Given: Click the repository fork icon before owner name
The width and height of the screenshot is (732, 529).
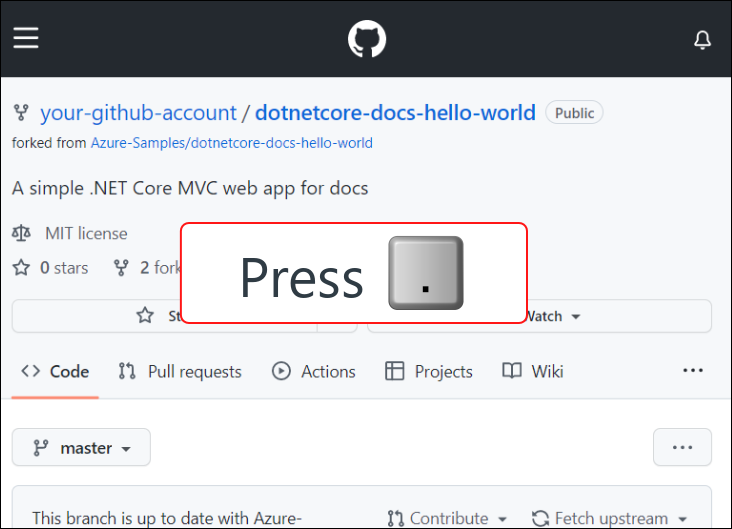Looking at the screenshot, I should 21,113.
